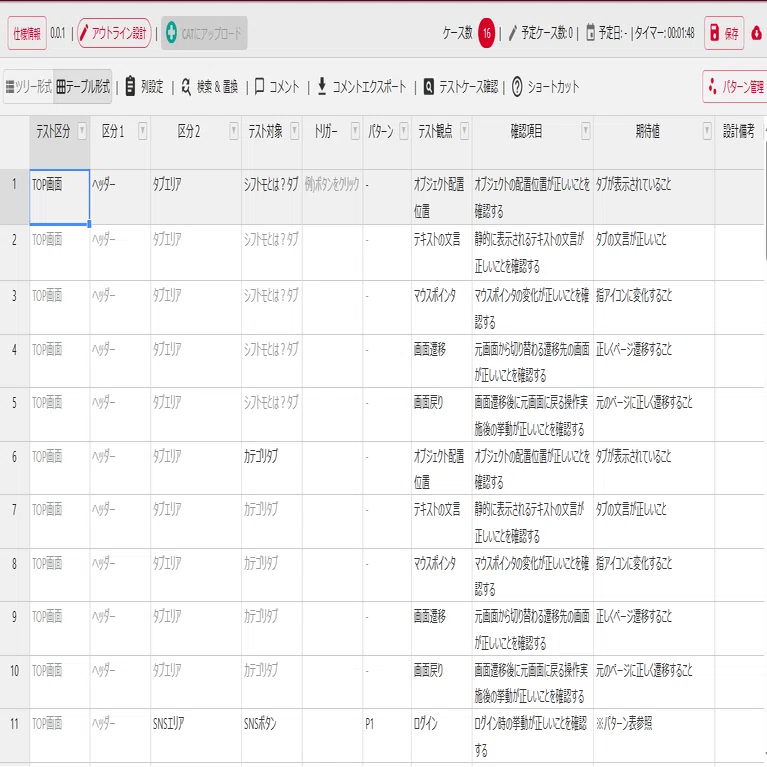Image resolution: width=767 pixels, height=767 pixels.
Task: Click the vertical scrollbar at table right edge
Action: (765, 201)
